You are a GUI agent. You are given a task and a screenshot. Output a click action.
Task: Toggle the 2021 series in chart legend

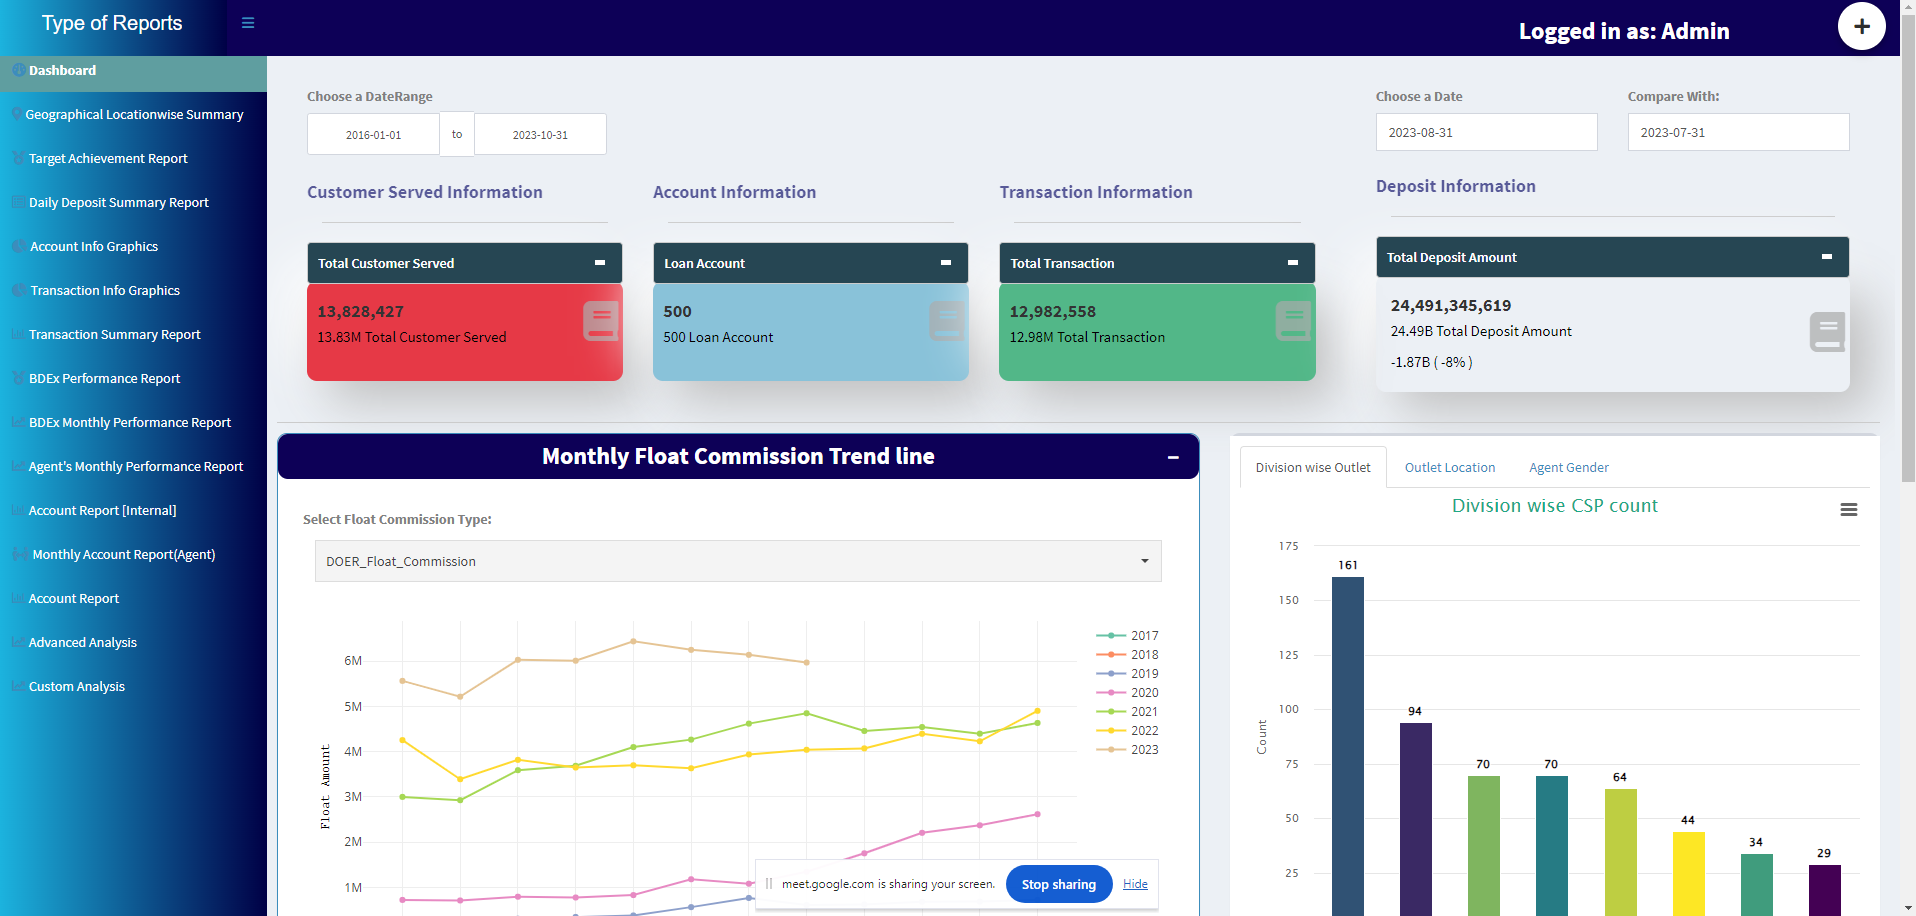[1127, 711]
